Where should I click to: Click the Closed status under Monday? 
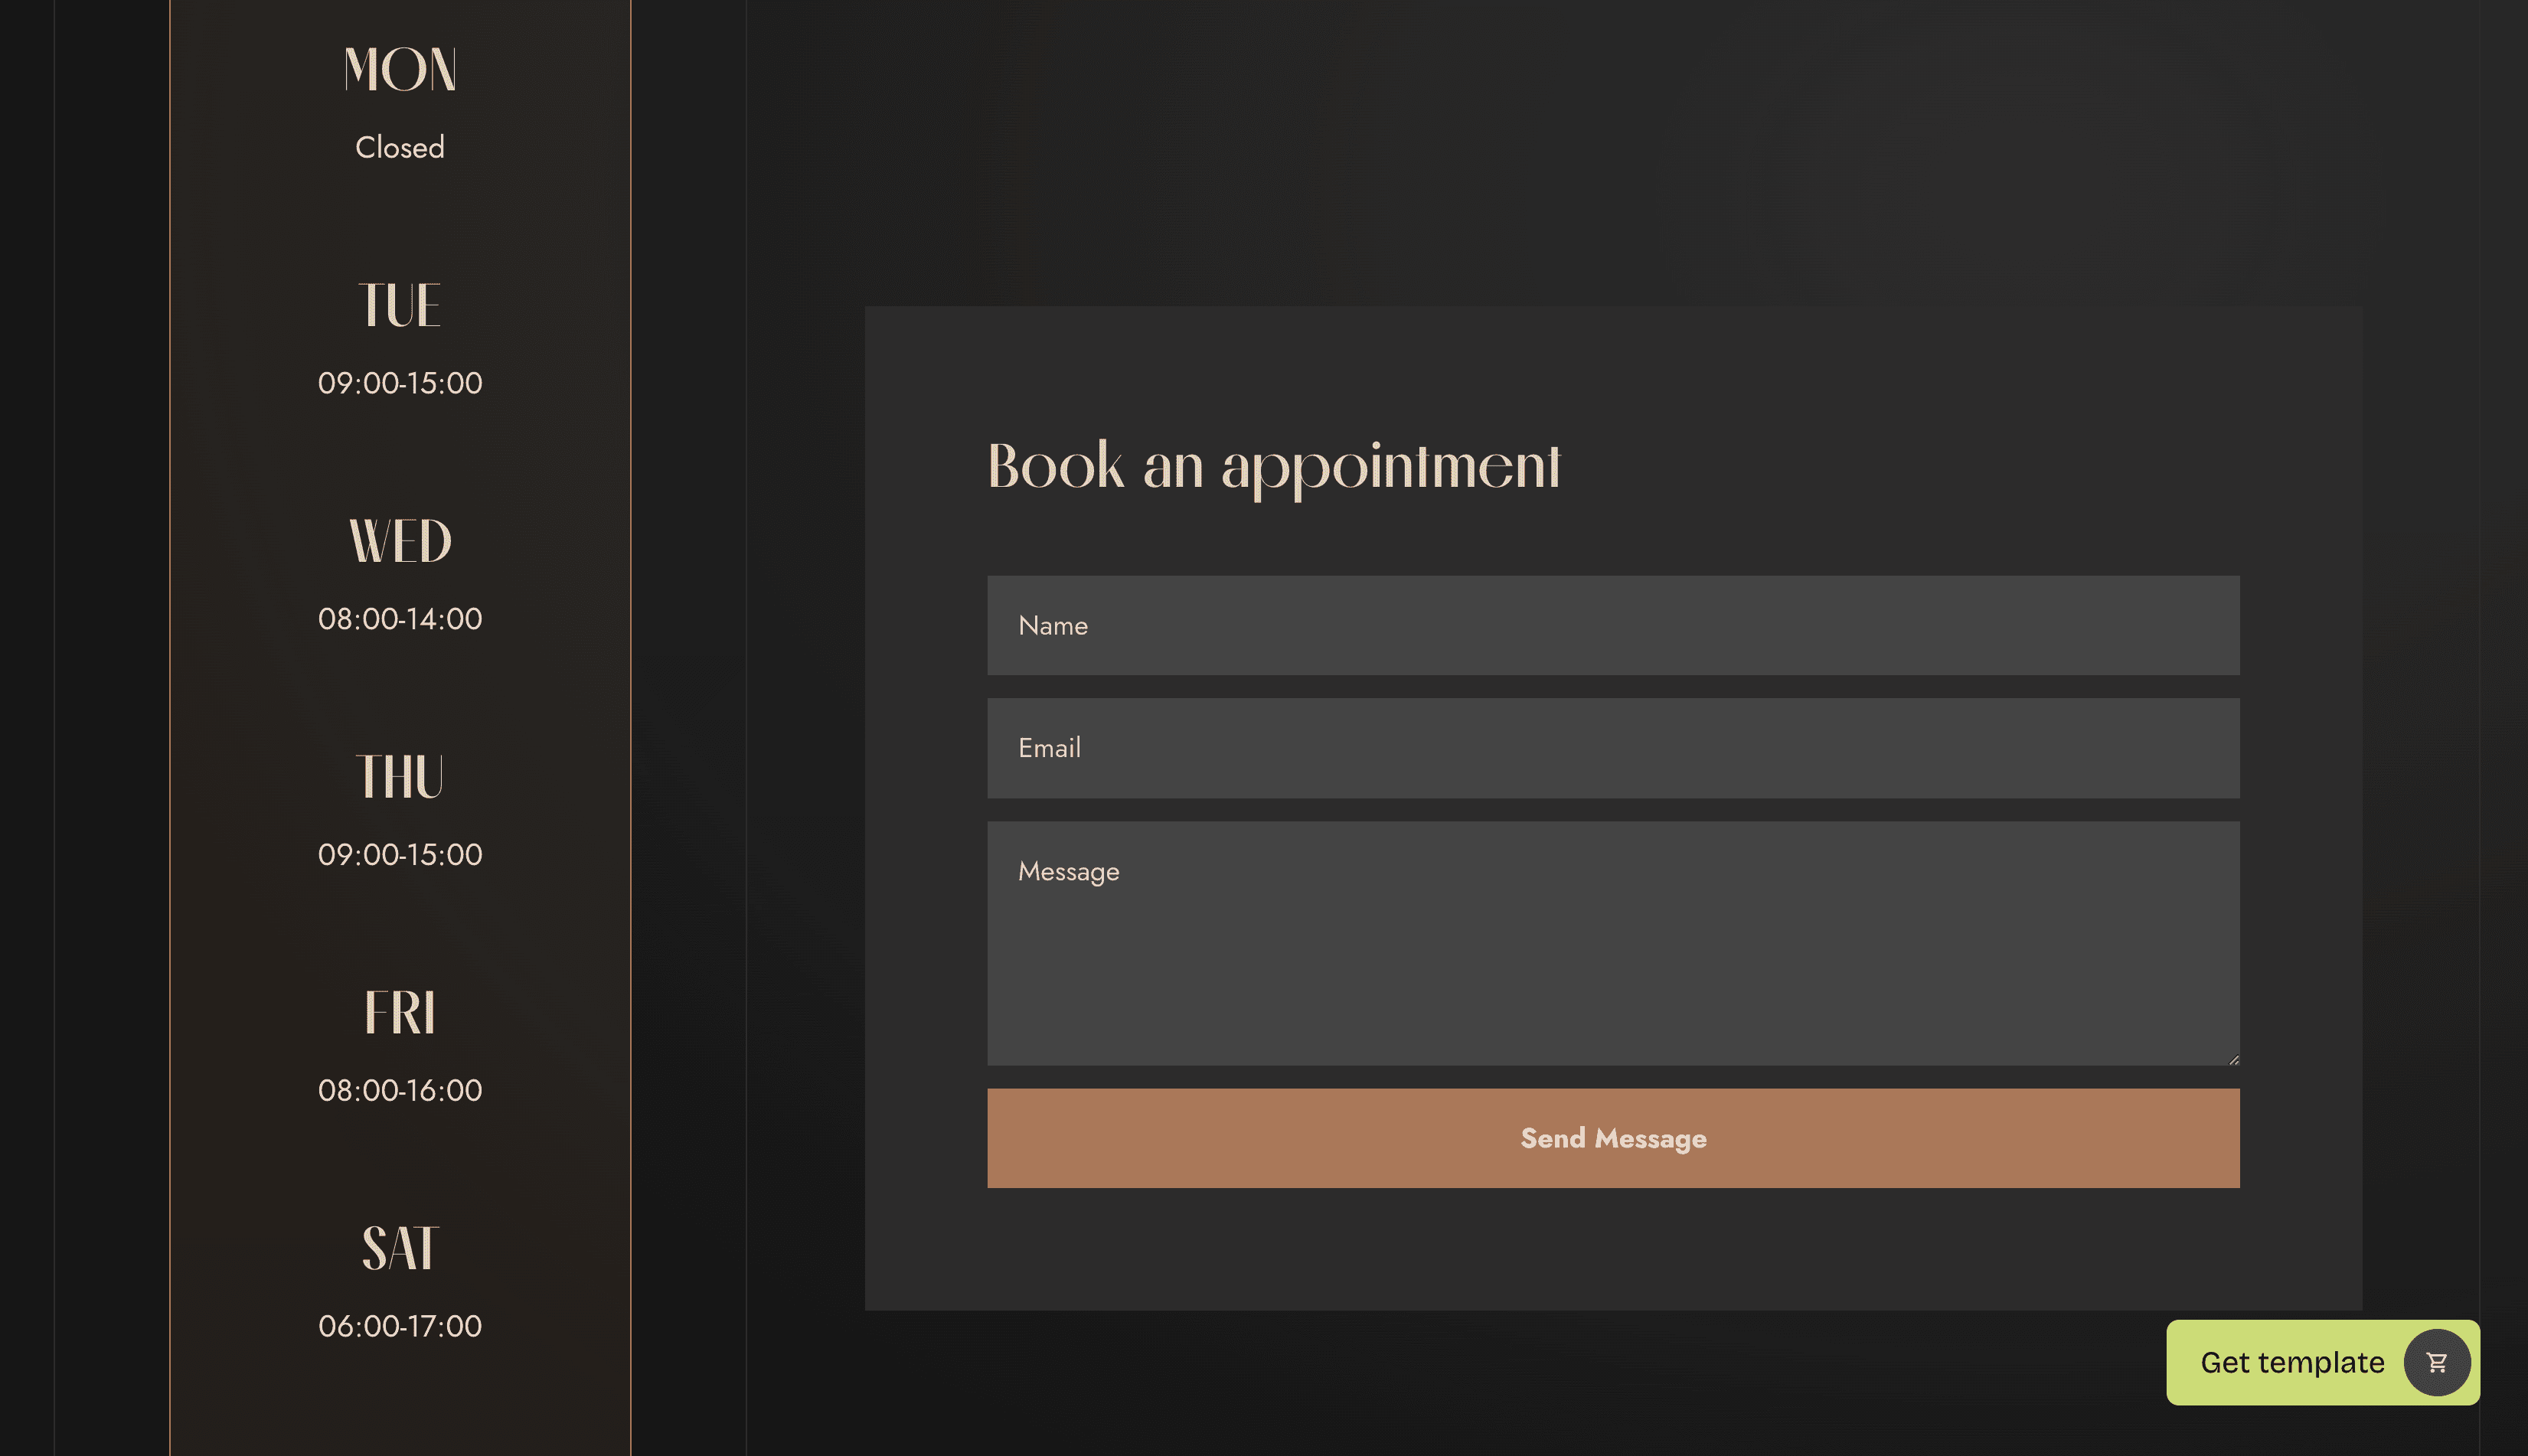point(400,148)
